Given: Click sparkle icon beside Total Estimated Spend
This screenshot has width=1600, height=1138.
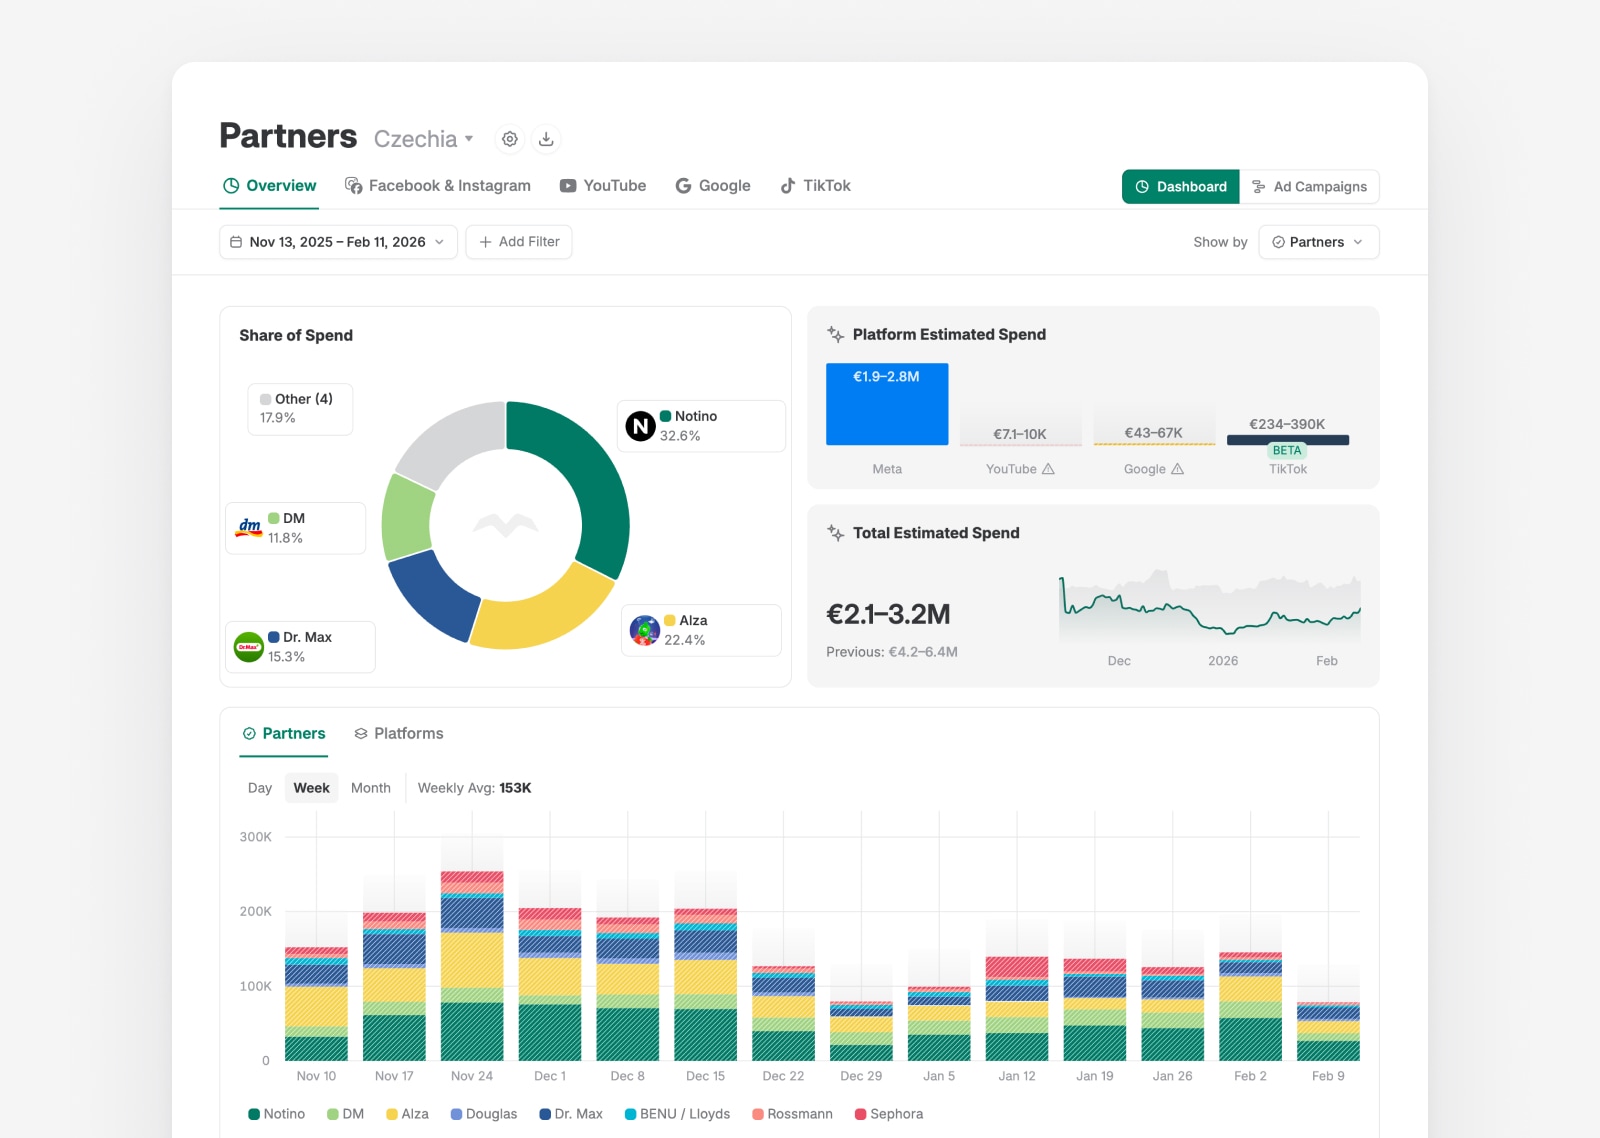Looking at the screenshot, I should coord(836,533).
